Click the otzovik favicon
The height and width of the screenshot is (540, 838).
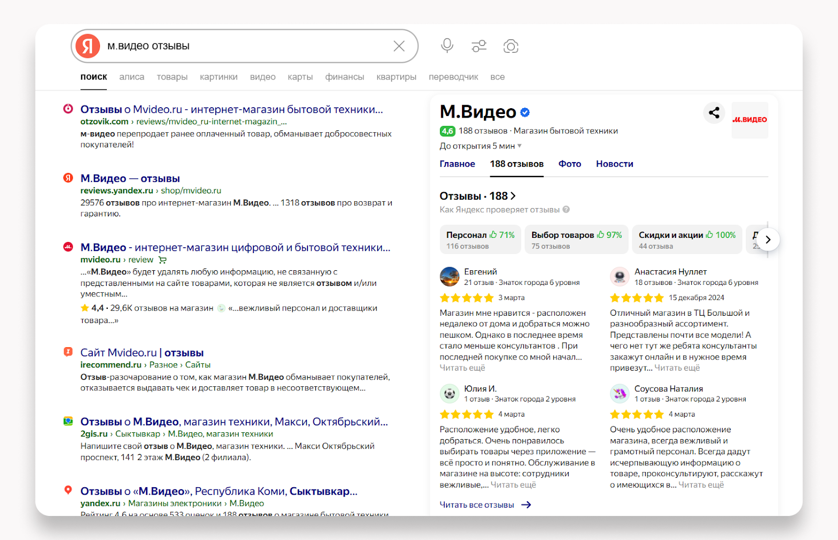tap(68, 109)
